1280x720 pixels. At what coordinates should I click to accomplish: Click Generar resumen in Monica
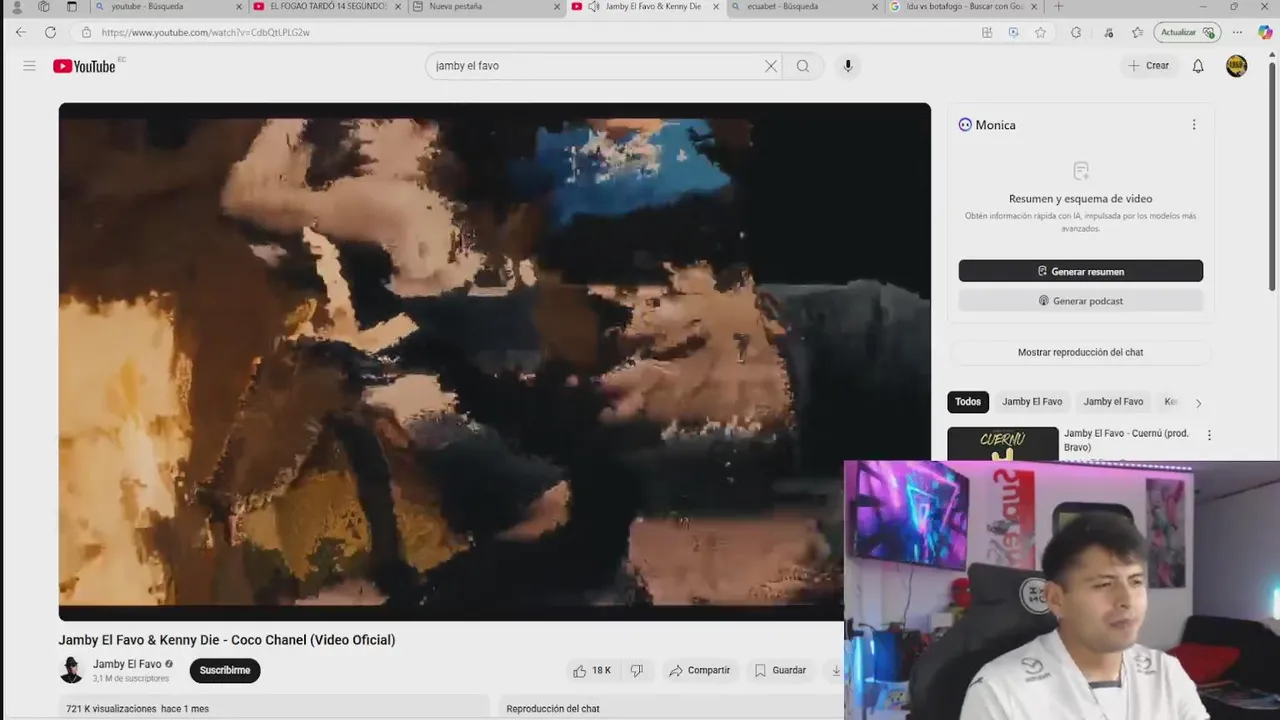click(1081, 271)
